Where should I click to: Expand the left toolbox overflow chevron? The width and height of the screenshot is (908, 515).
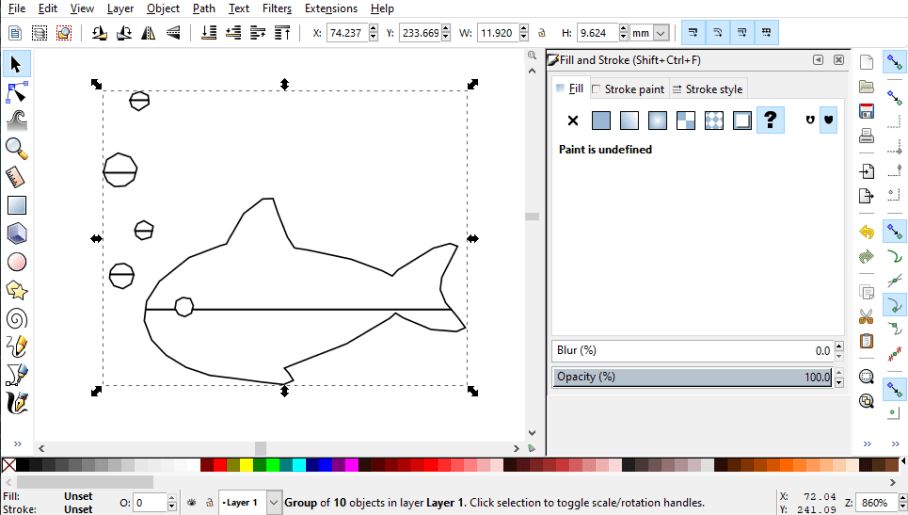[17, 443]
